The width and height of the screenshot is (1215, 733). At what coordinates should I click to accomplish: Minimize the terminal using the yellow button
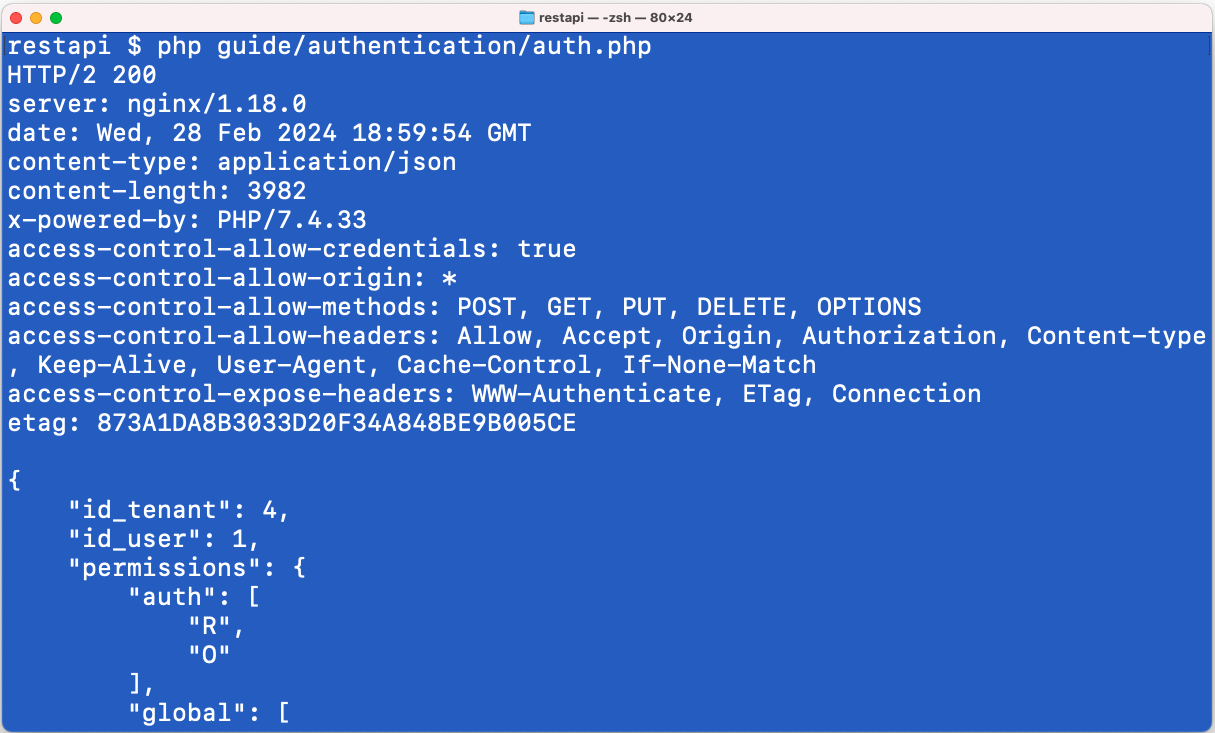[x=36, y=18]
